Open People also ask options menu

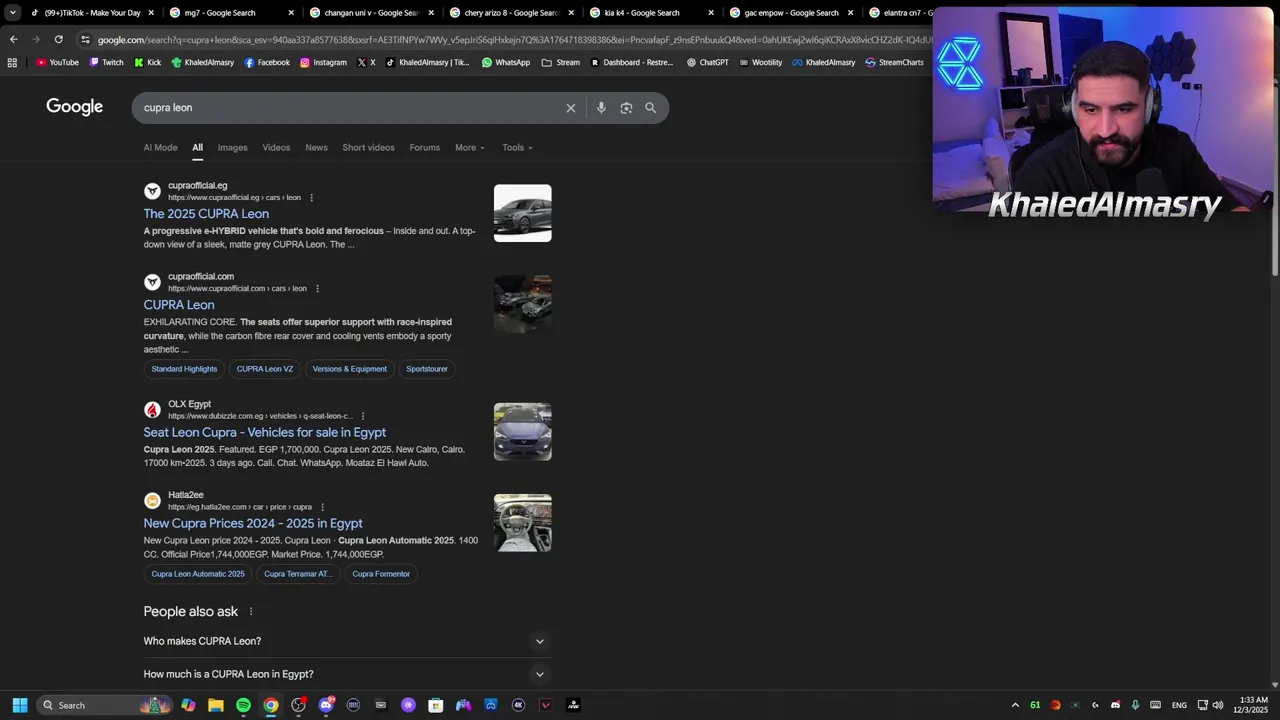tap(251, 611)
